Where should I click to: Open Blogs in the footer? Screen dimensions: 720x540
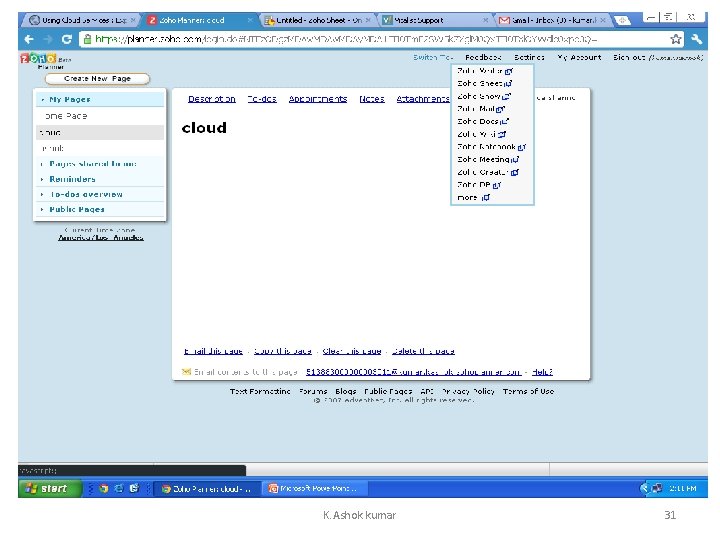(346, 392)
